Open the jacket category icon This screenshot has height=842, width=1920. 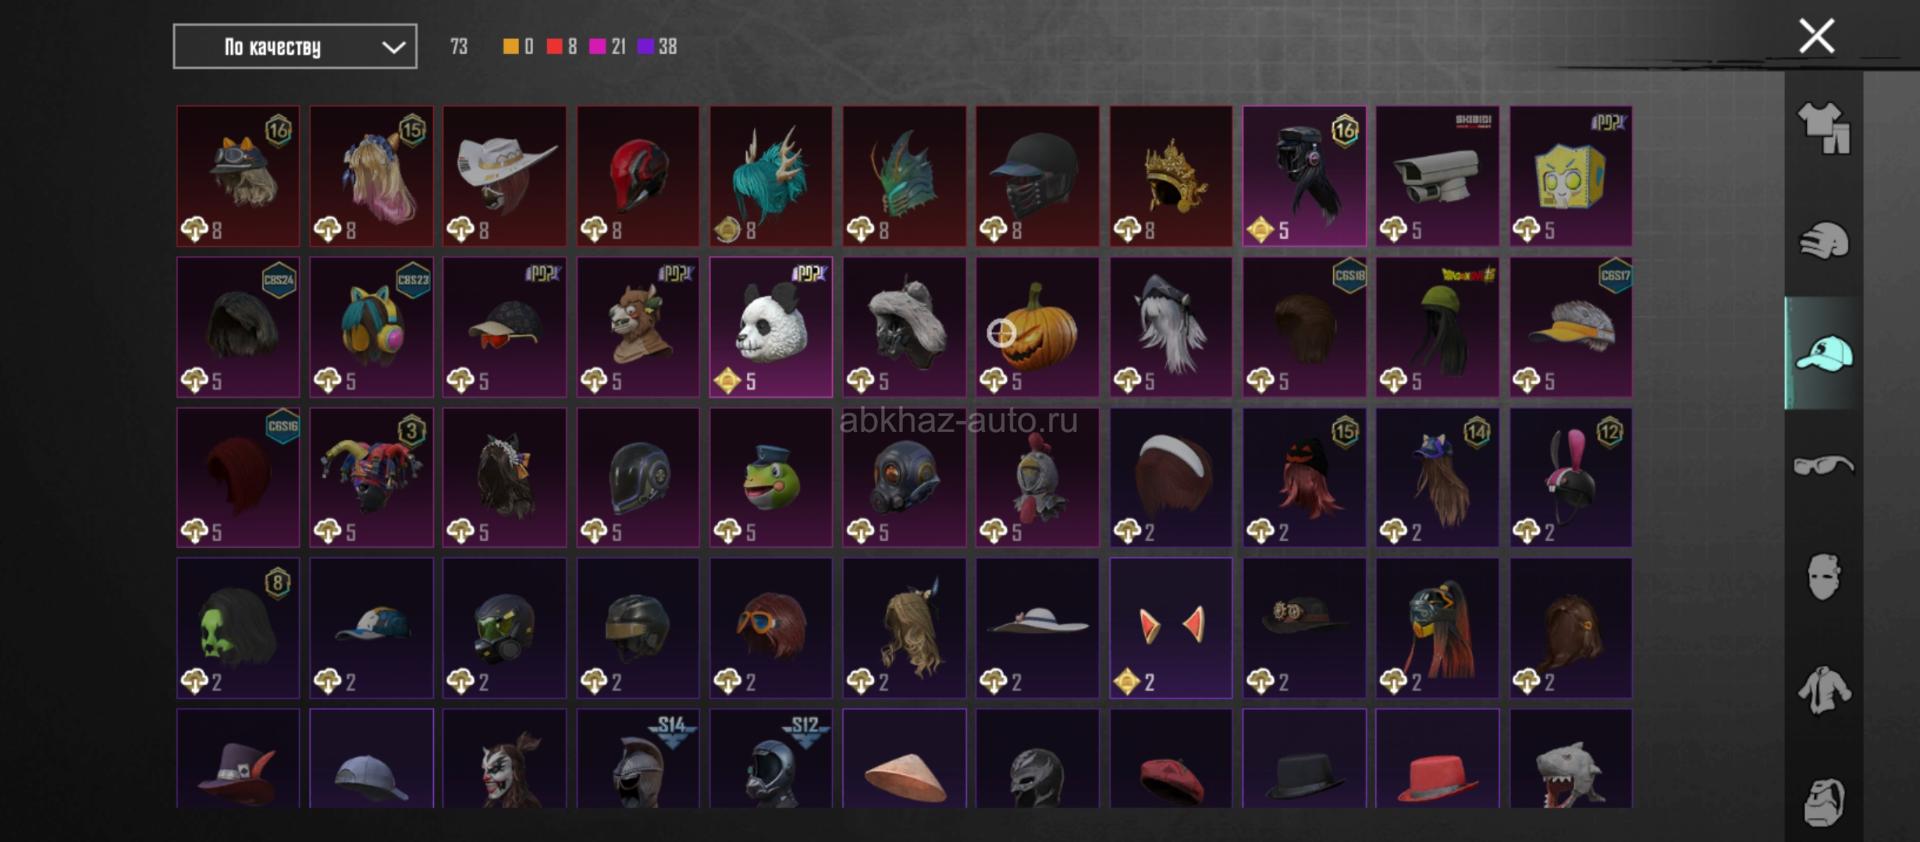pyautogui.click(x=1824, y=690)
